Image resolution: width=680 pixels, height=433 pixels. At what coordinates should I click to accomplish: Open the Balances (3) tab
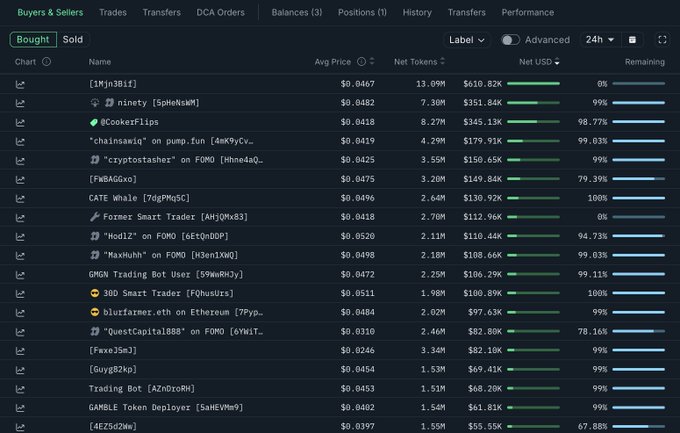click(x=297, y=13)
